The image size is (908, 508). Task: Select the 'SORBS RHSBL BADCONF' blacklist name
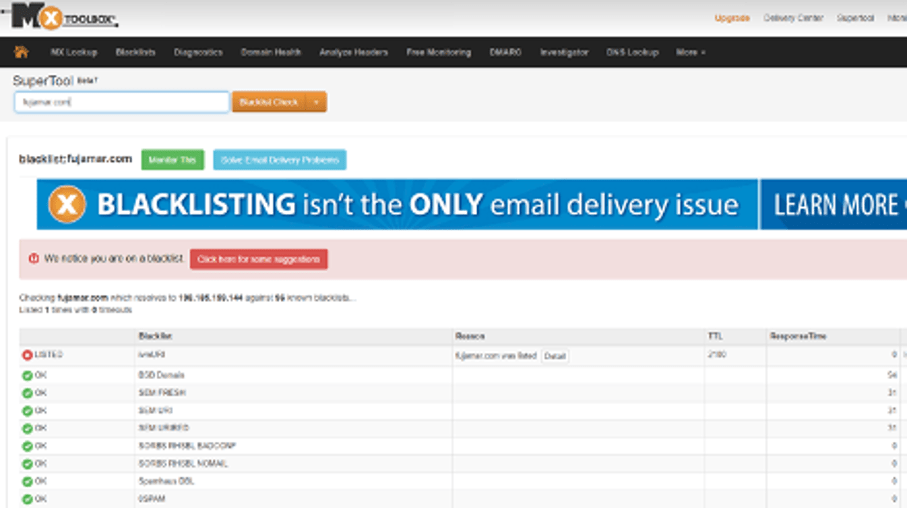tap(187, 446)
